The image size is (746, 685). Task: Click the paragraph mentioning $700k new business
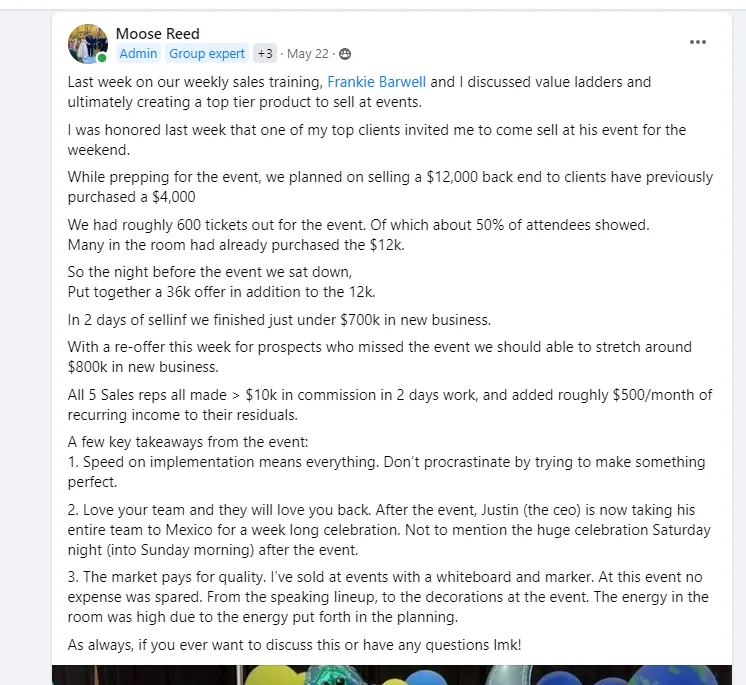pyautogui.click(x=279, y=320)
